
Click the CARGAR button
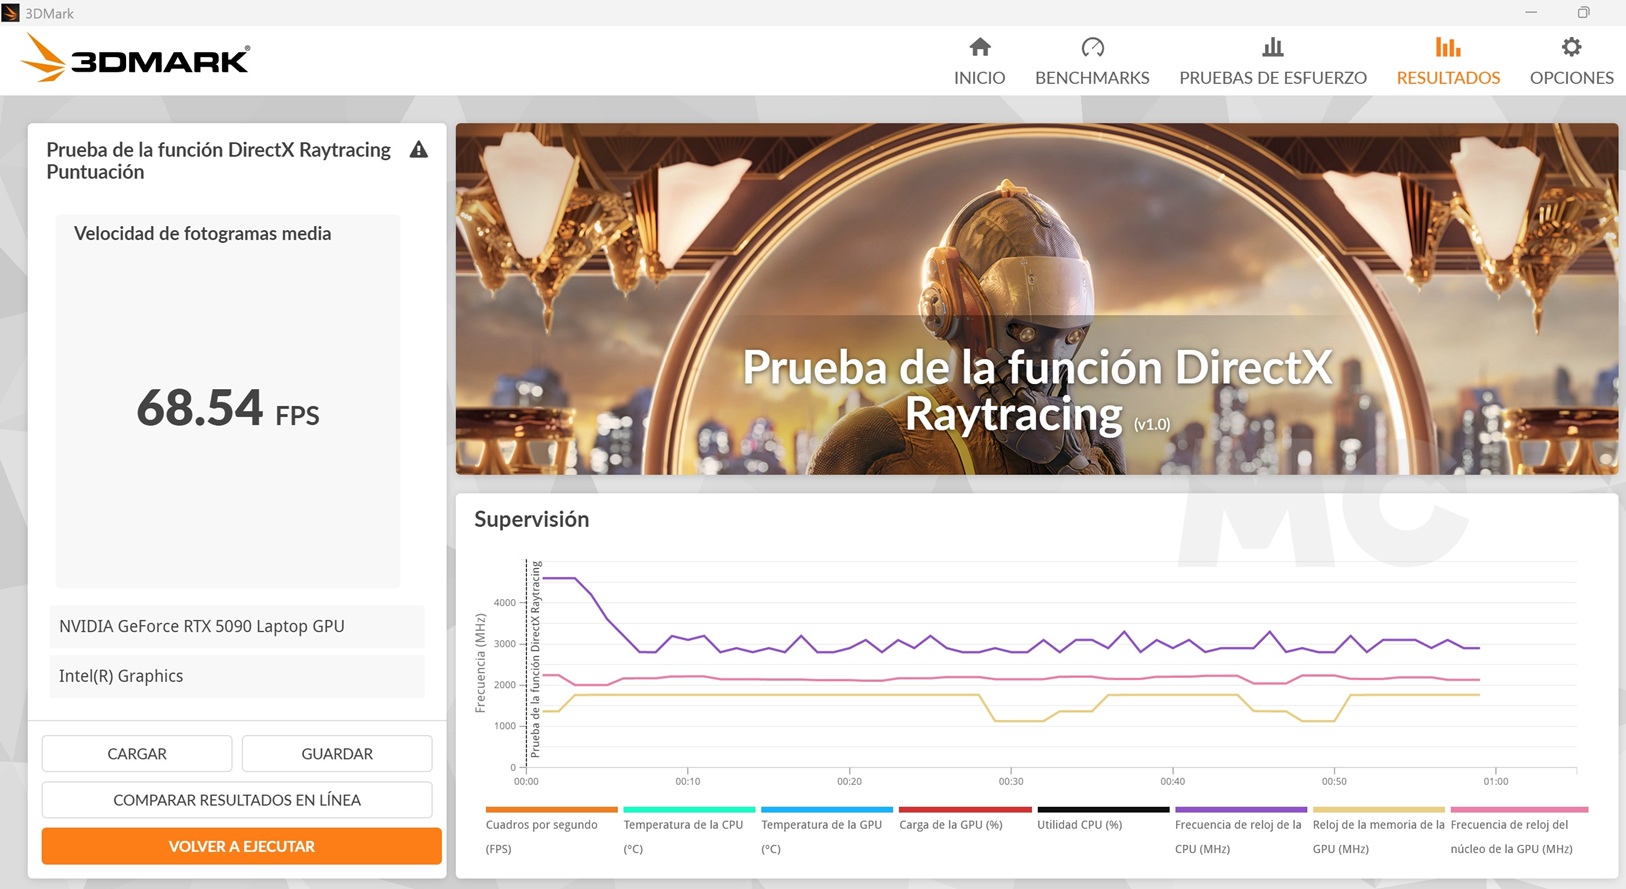[137, 754]
